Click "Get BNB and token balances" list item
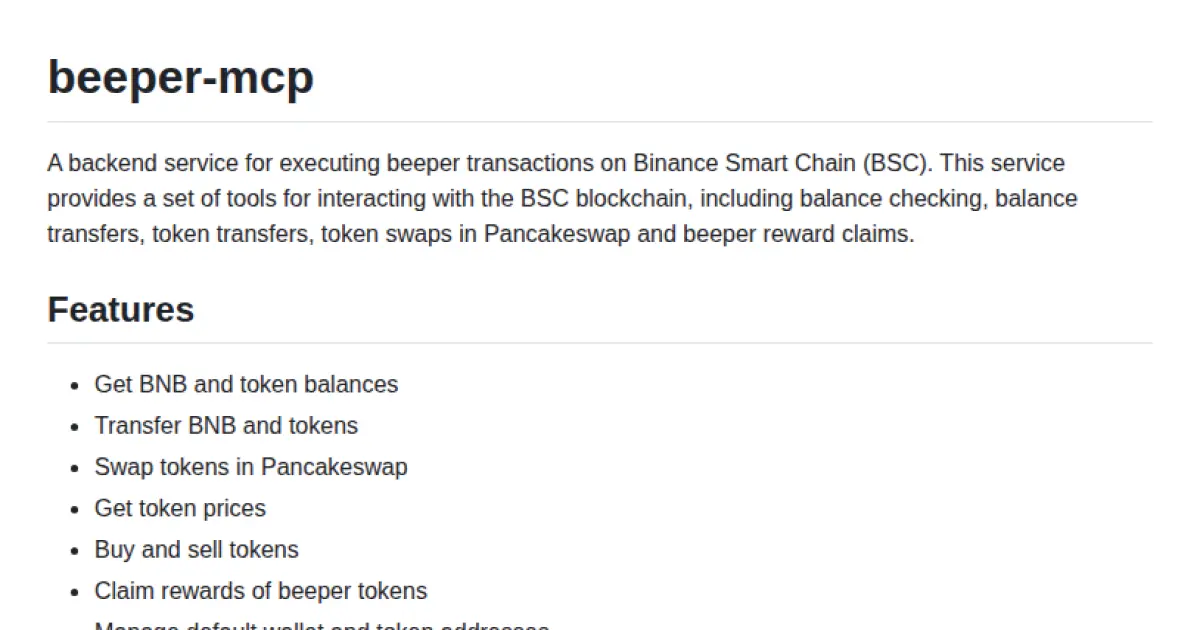1200x630 pixels. point(246,385)
